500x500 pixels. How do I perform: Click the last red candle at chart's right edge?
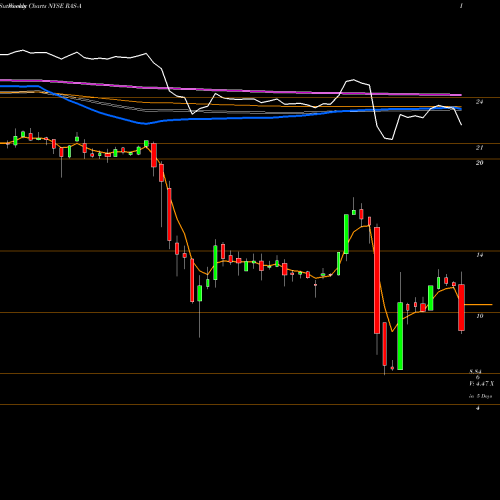(461, 307)
